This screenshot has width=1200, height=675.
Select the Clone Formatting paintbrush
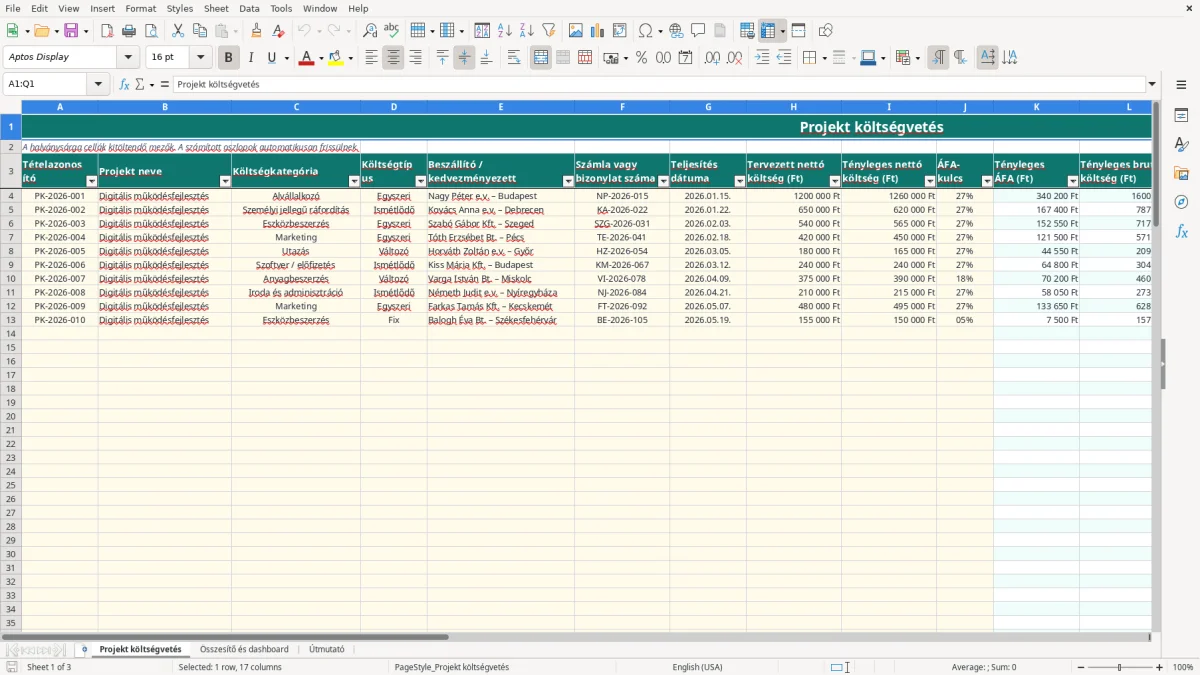point(256,31)
